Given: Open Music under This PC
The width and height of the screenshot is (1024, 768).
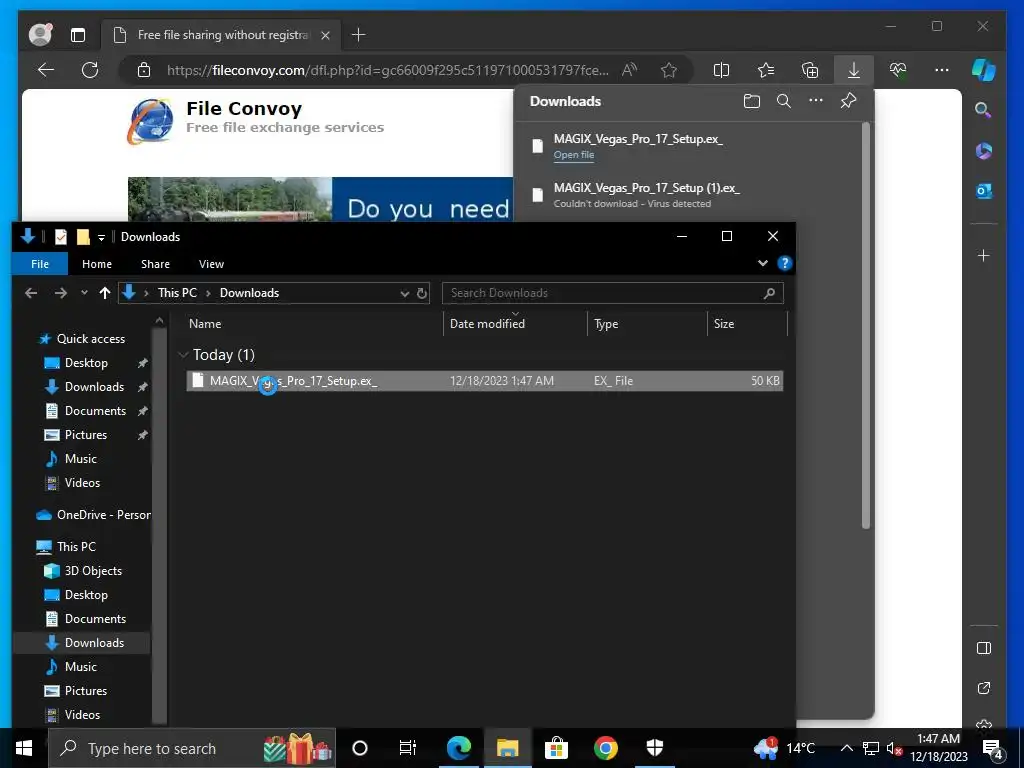Looking at the screenshot, I should tap(80, 667).
